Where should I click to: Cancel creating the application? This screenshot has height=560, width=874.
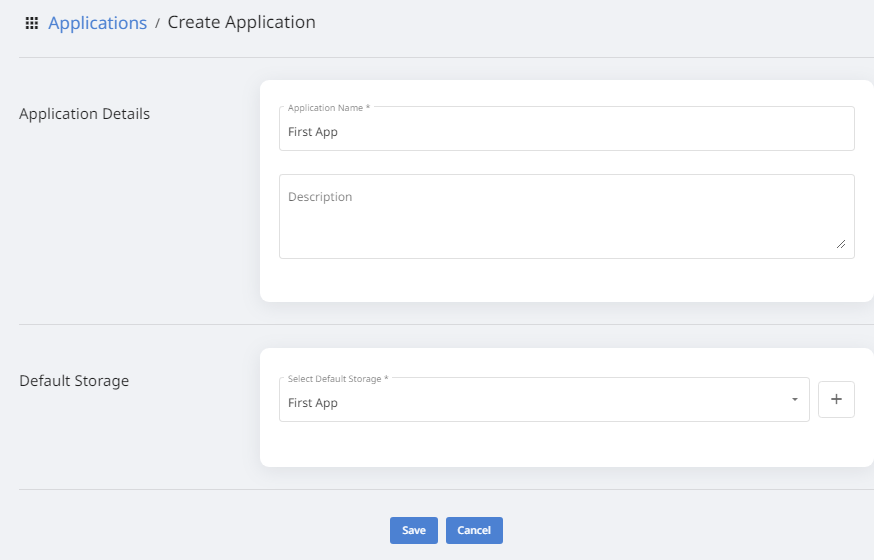(x=474, y=530)
